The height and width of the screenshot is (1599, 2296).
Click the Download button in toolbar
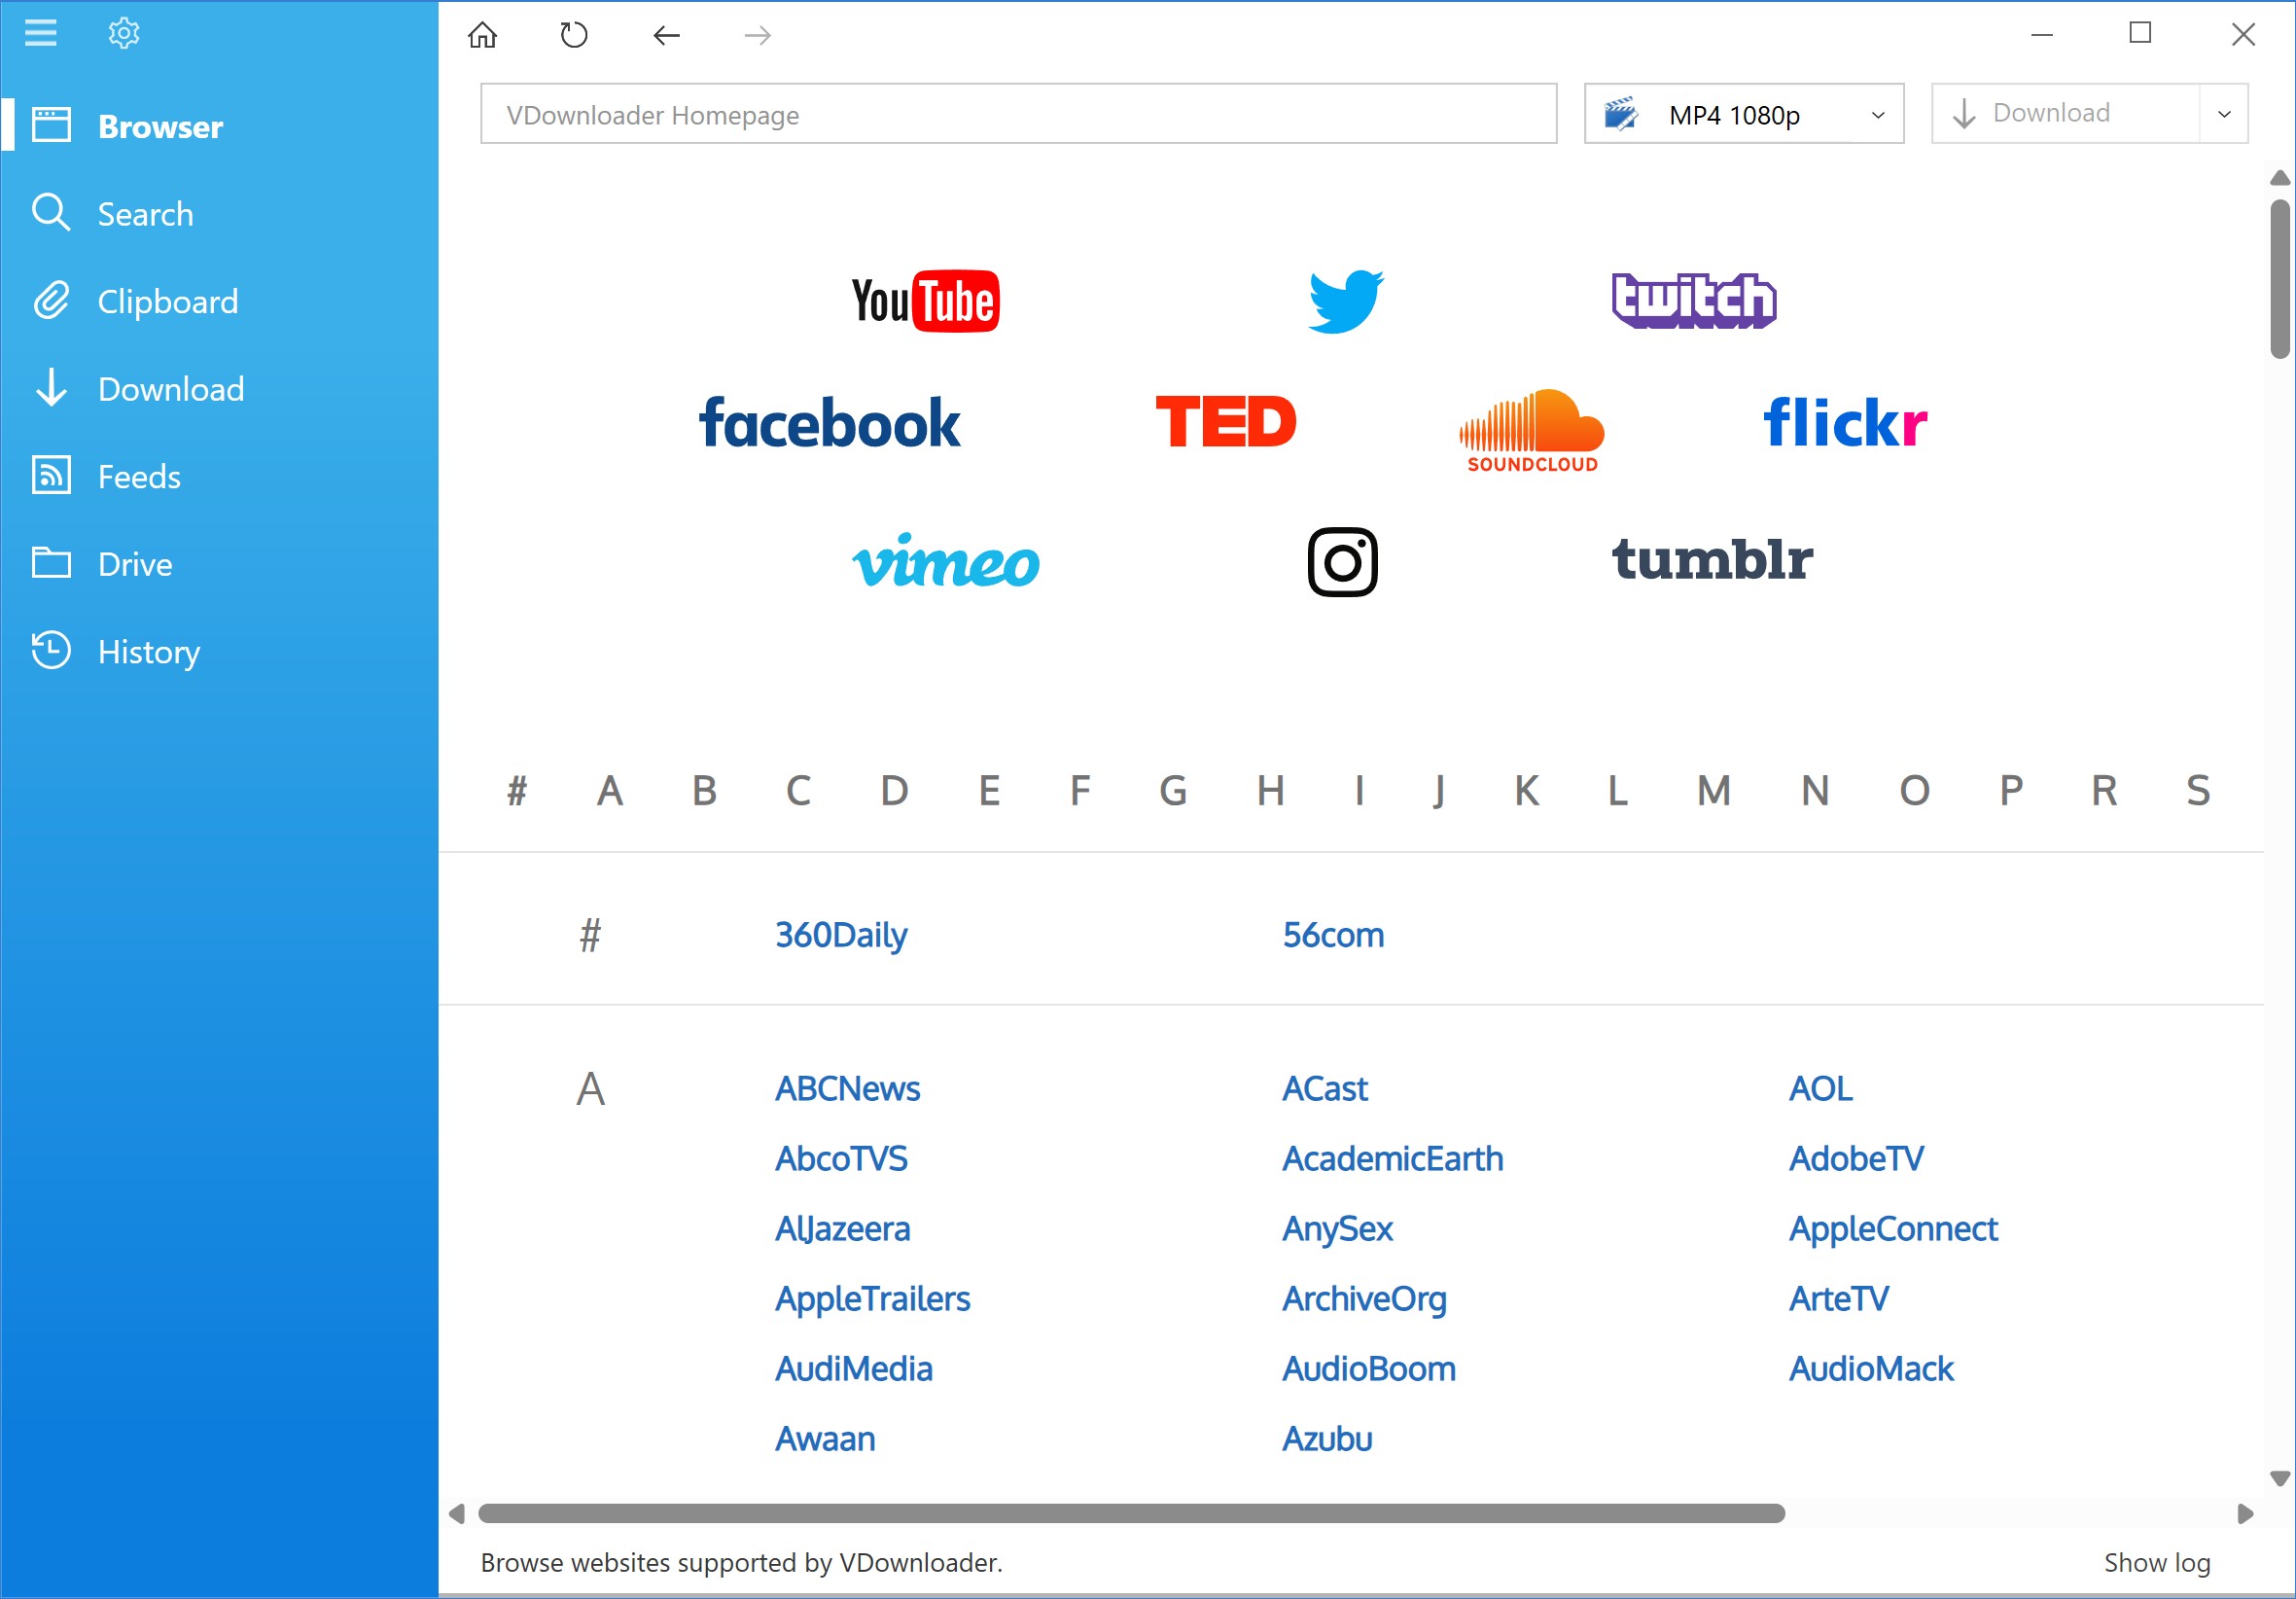(2065, 113)
